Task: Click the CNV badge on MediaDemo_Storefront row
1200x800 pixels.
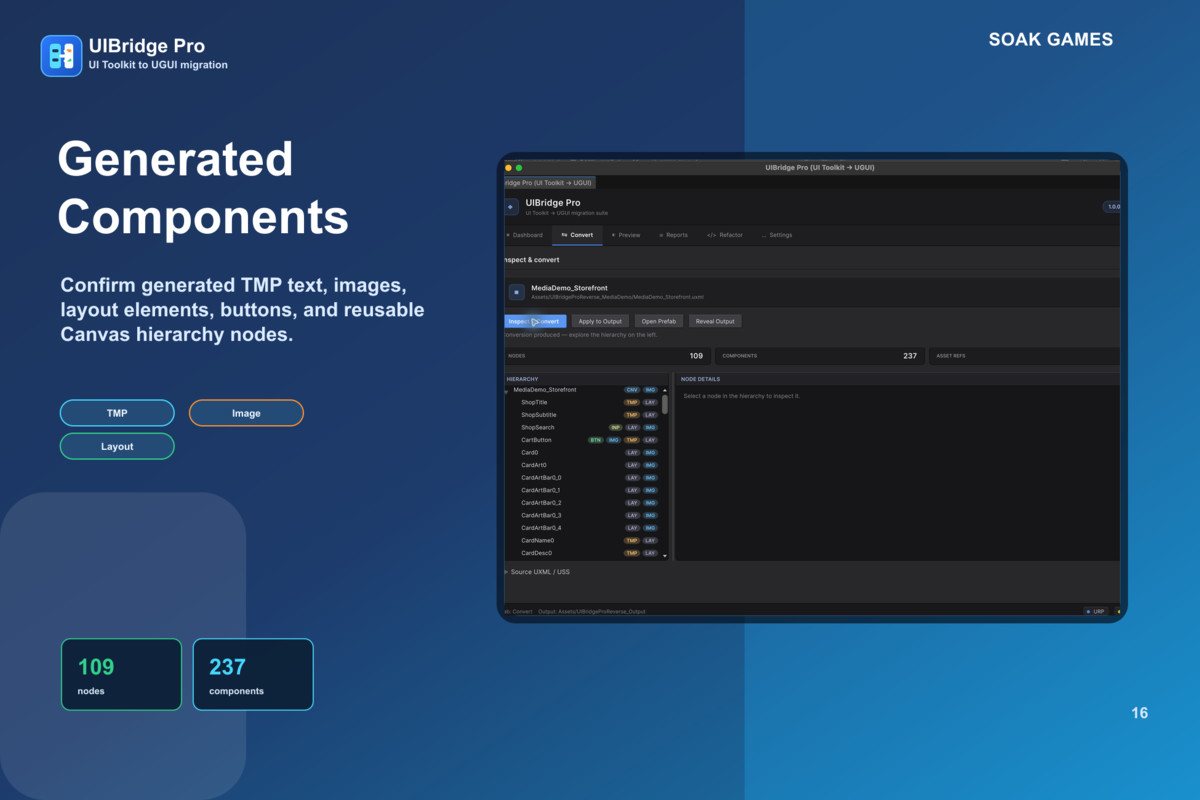Action: coord(632,390)
